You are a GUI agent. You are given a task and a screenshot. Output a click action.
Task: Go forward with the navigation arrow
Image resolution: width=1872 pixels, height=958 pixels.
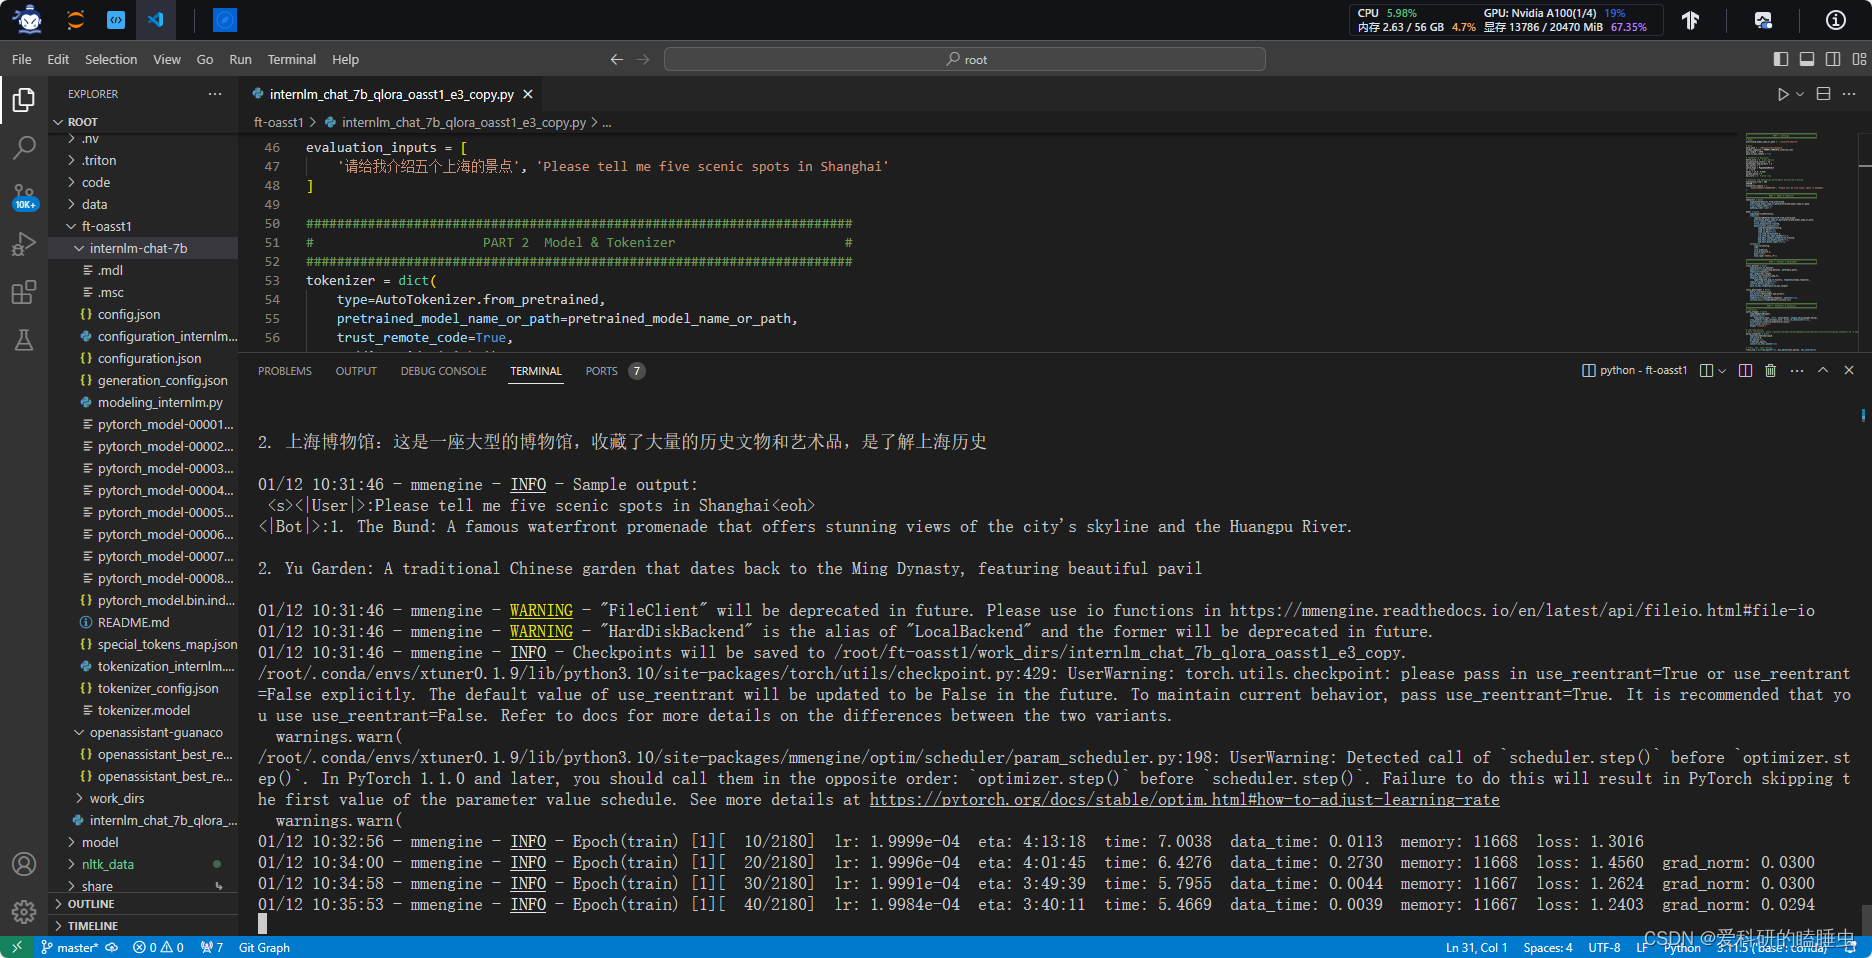[643, 60]
